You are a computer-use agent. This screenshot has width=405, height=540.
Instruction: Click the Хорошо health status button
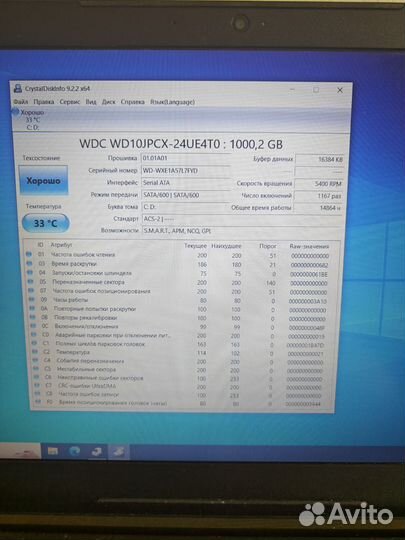(43, 180)
